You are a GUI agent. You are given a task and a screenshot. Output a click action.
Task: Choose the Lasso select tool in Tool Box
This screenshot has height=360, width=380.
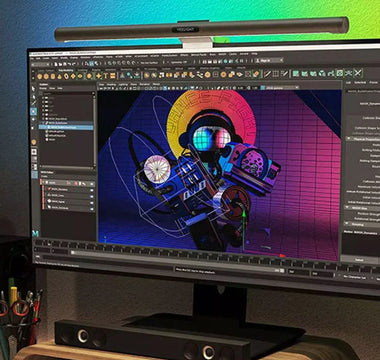(x=34, y=97)
